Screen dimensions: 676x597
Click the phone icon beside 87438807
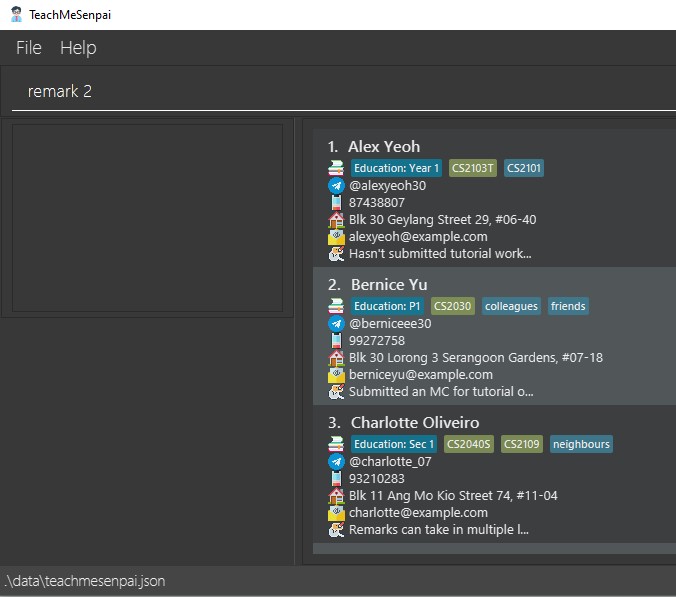pos(336,203)
